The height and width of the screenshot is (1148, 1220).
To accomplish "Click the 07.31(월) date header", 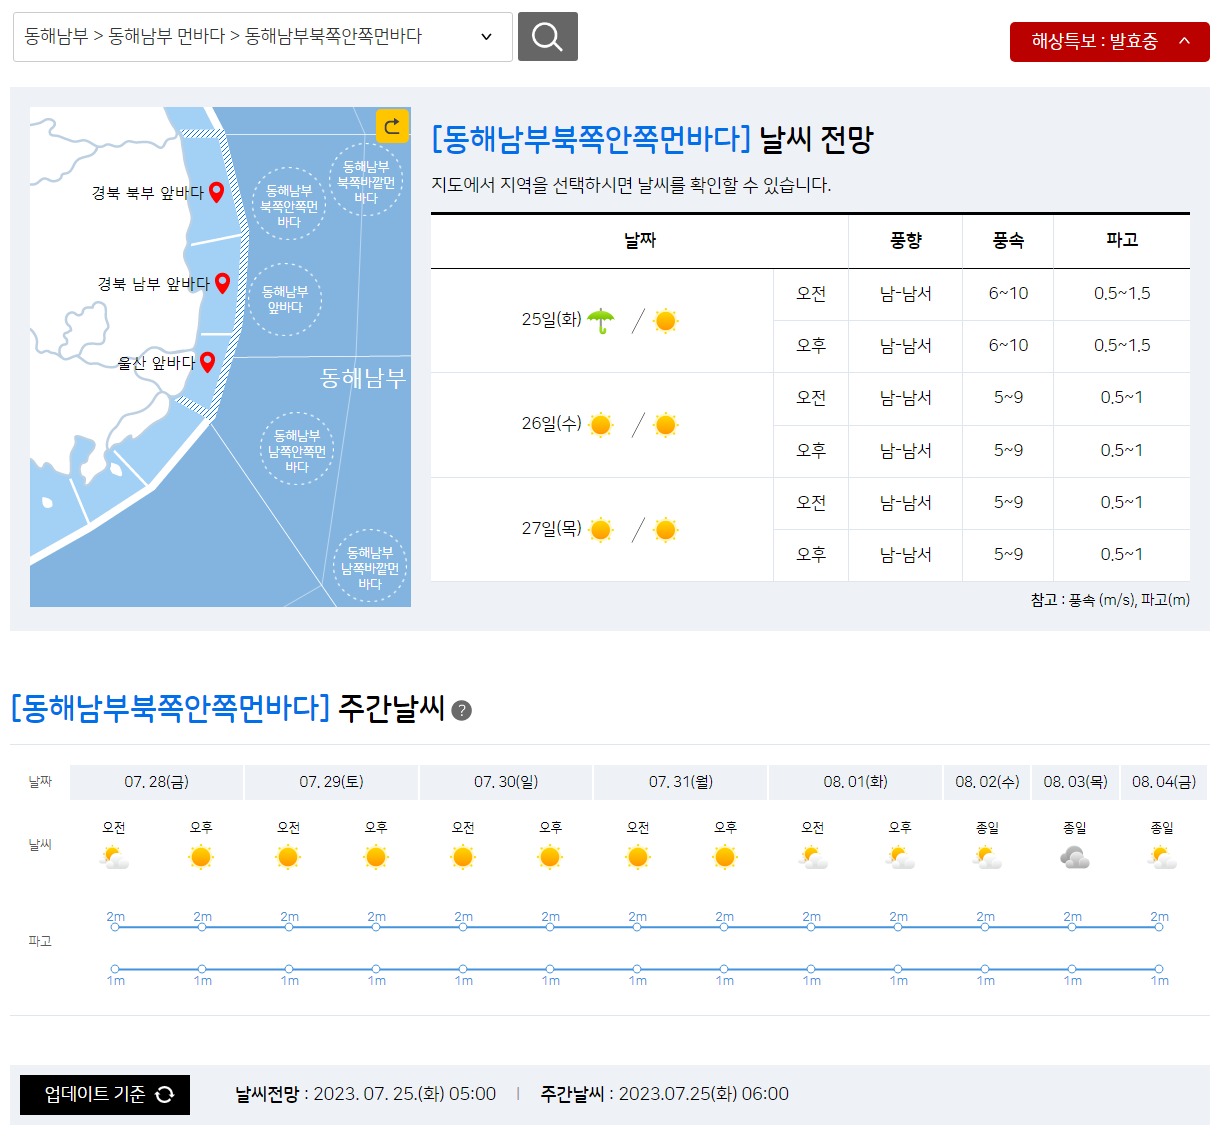I will pos(680,782).
